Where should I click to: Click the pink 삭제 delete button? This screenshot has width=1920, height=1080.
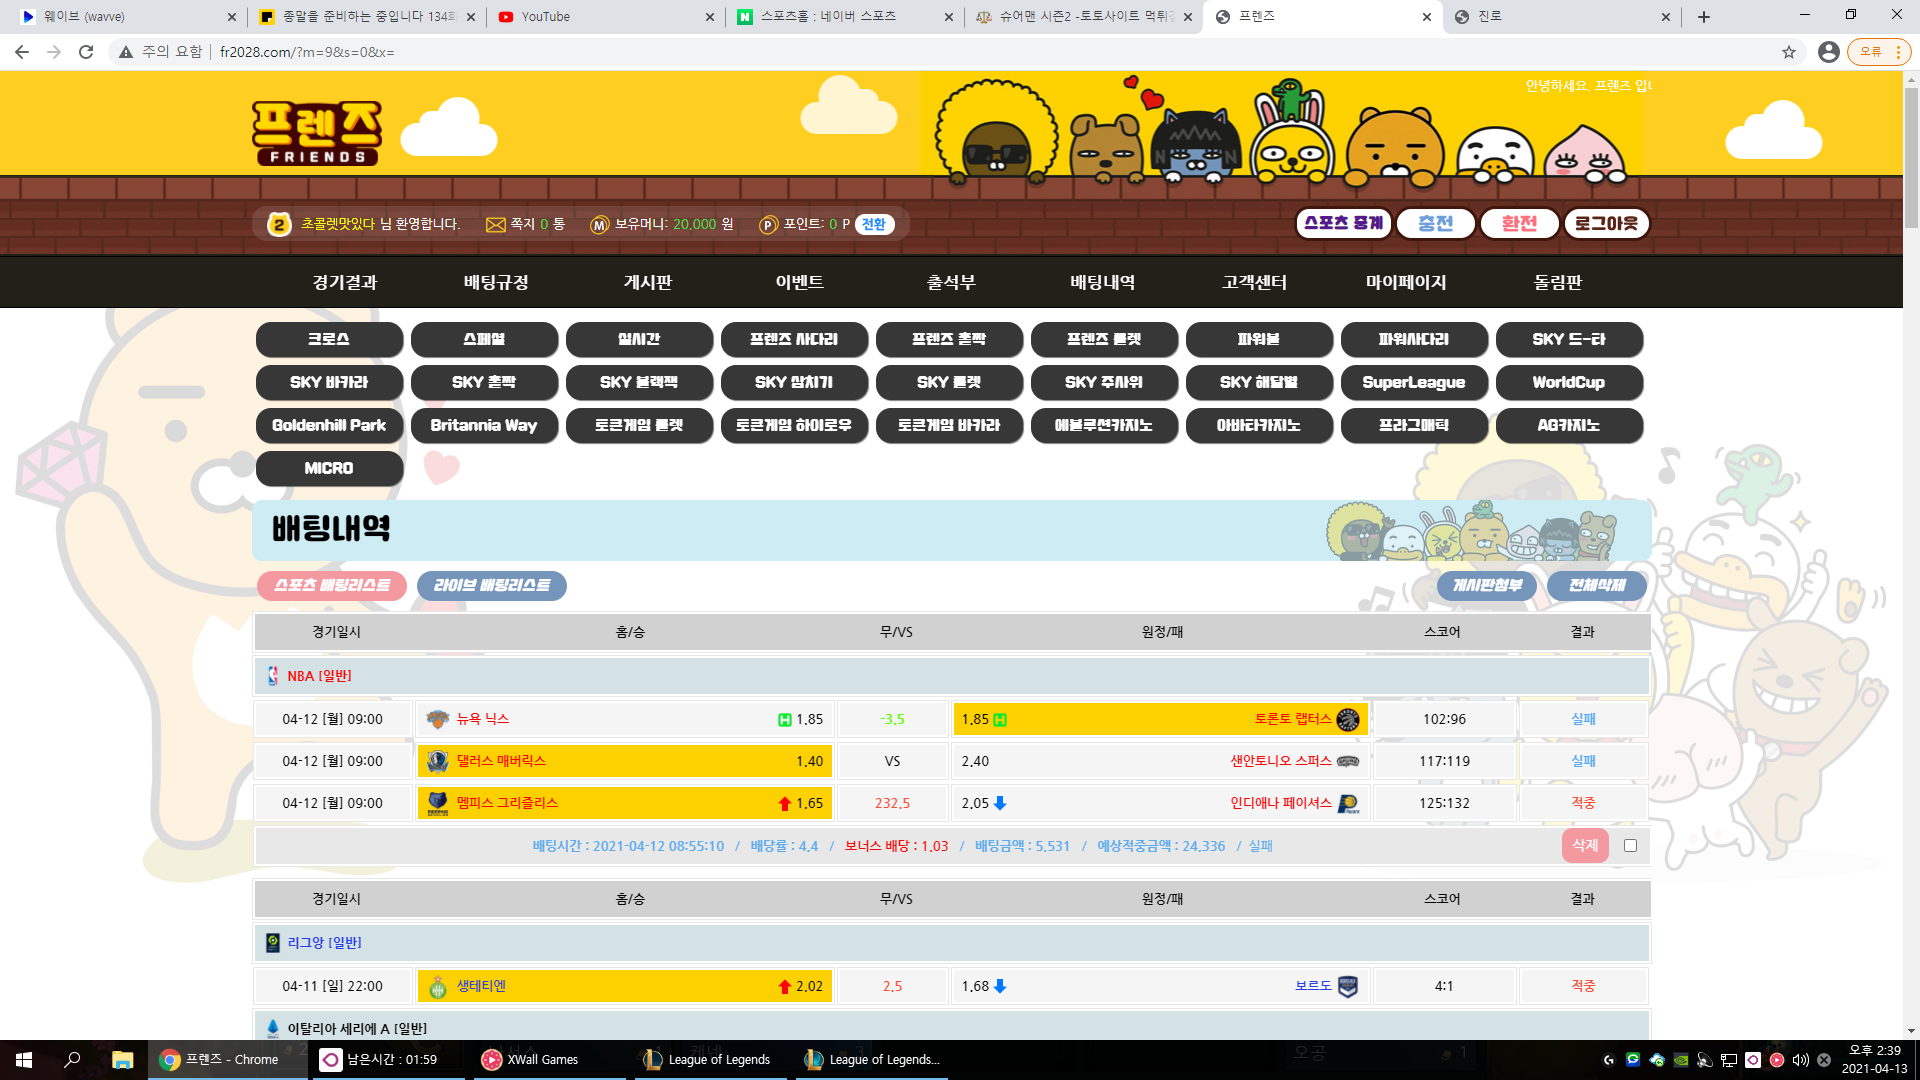tap(1585, 846)
